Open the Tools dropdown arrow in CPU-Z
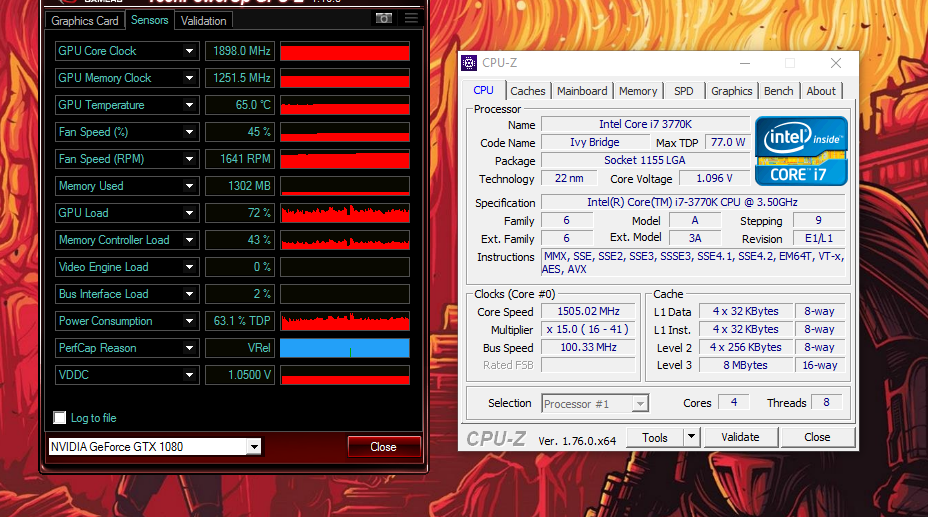Image resolution: width=928 pixels, height=517 pixels. (691, 437)
